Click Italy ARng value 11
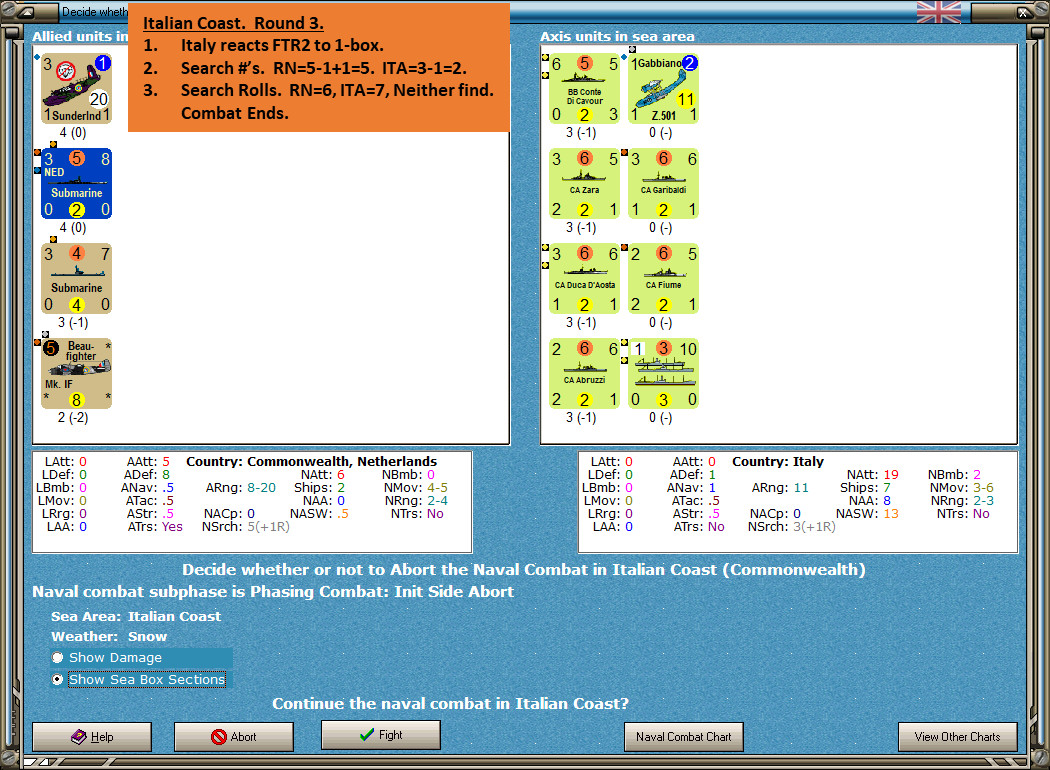 801,487
